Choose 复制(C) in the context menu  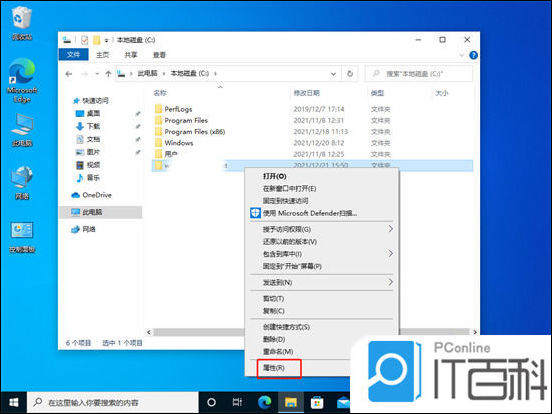coord(322,311)
